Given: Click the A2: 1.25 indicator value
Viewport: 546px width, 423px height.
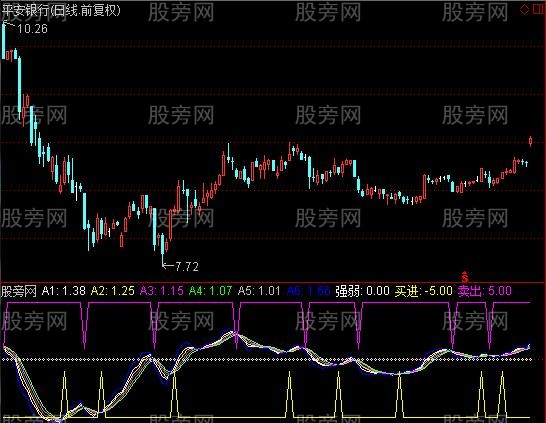Looking at the screenshot, I should point(112,291).
